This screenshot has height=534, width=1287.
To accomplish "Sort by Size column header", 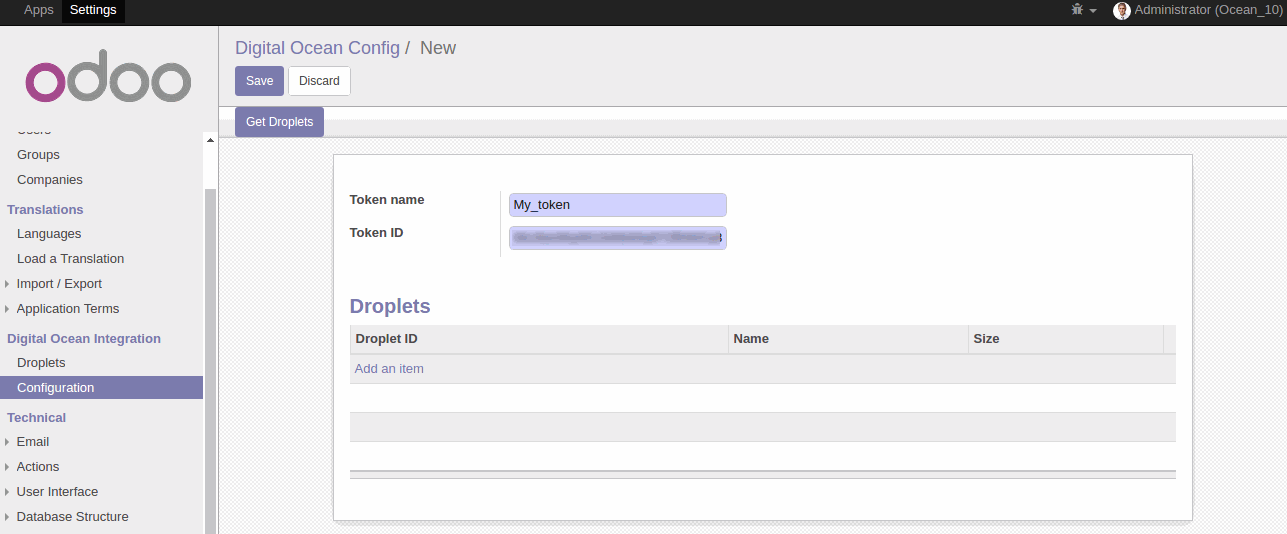I will (1066, 339).
